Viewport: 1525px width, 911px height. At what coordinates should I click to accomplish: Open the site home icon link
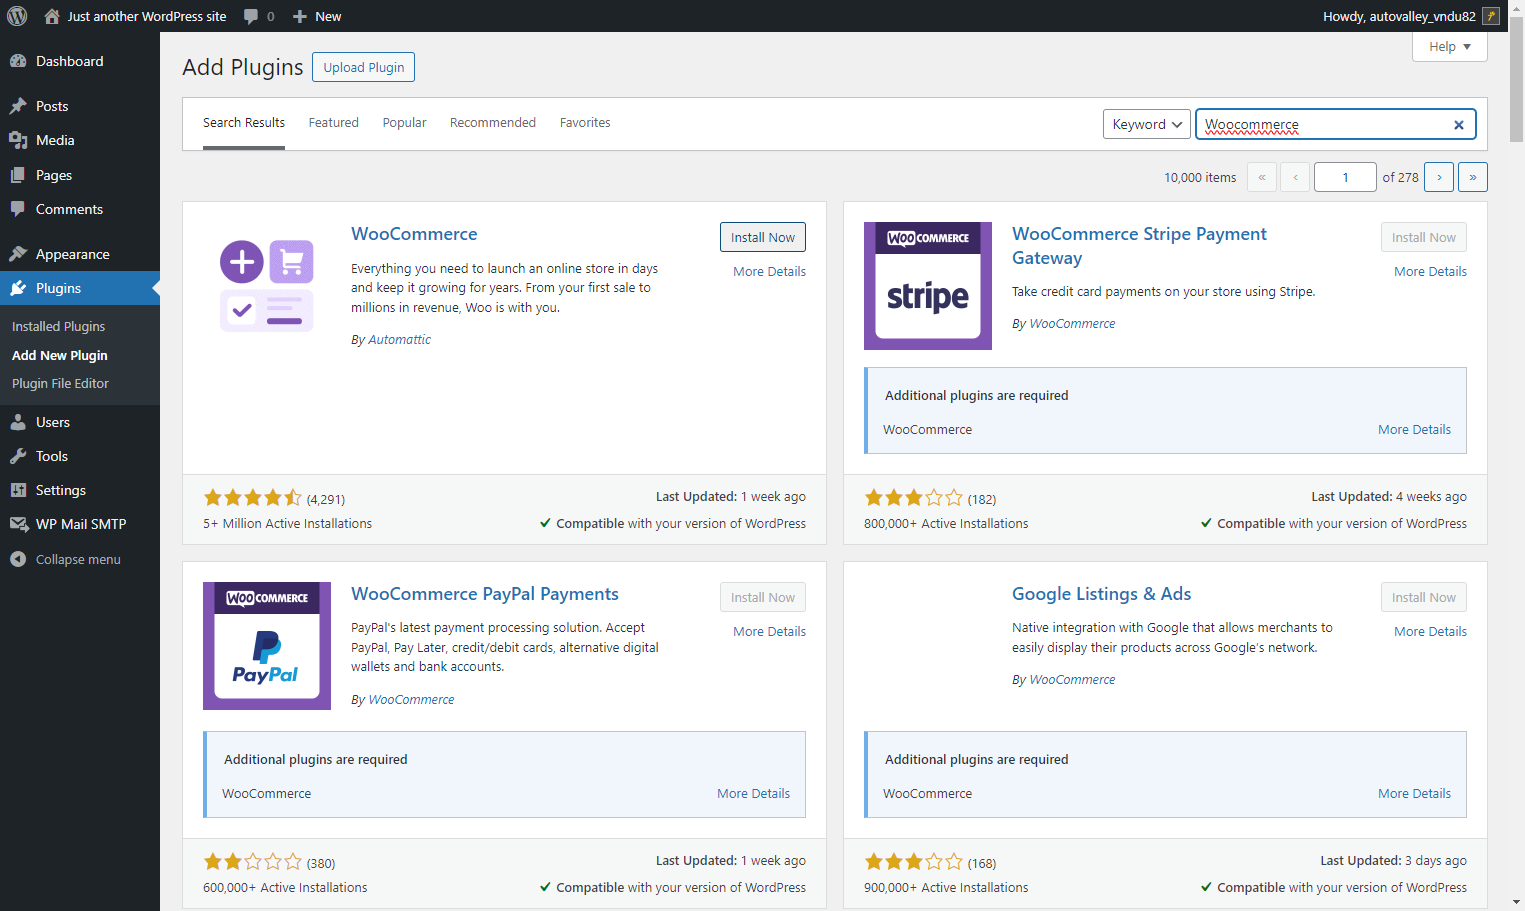coord(52,16)
